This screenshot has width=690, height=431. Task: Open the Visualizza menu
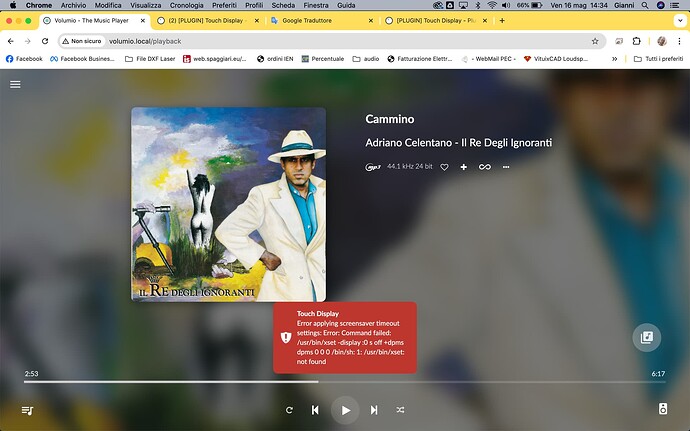click(146, 5)
